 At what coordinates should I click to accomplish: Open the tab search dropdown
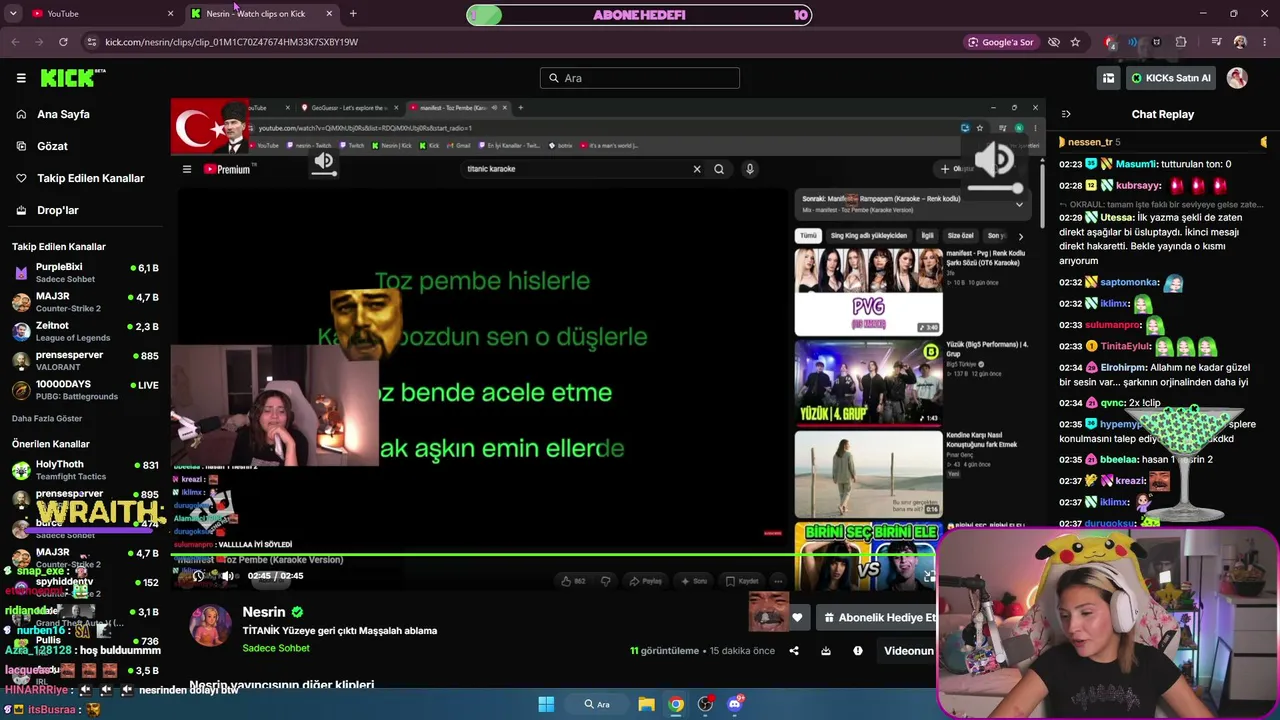pos(13,13)
